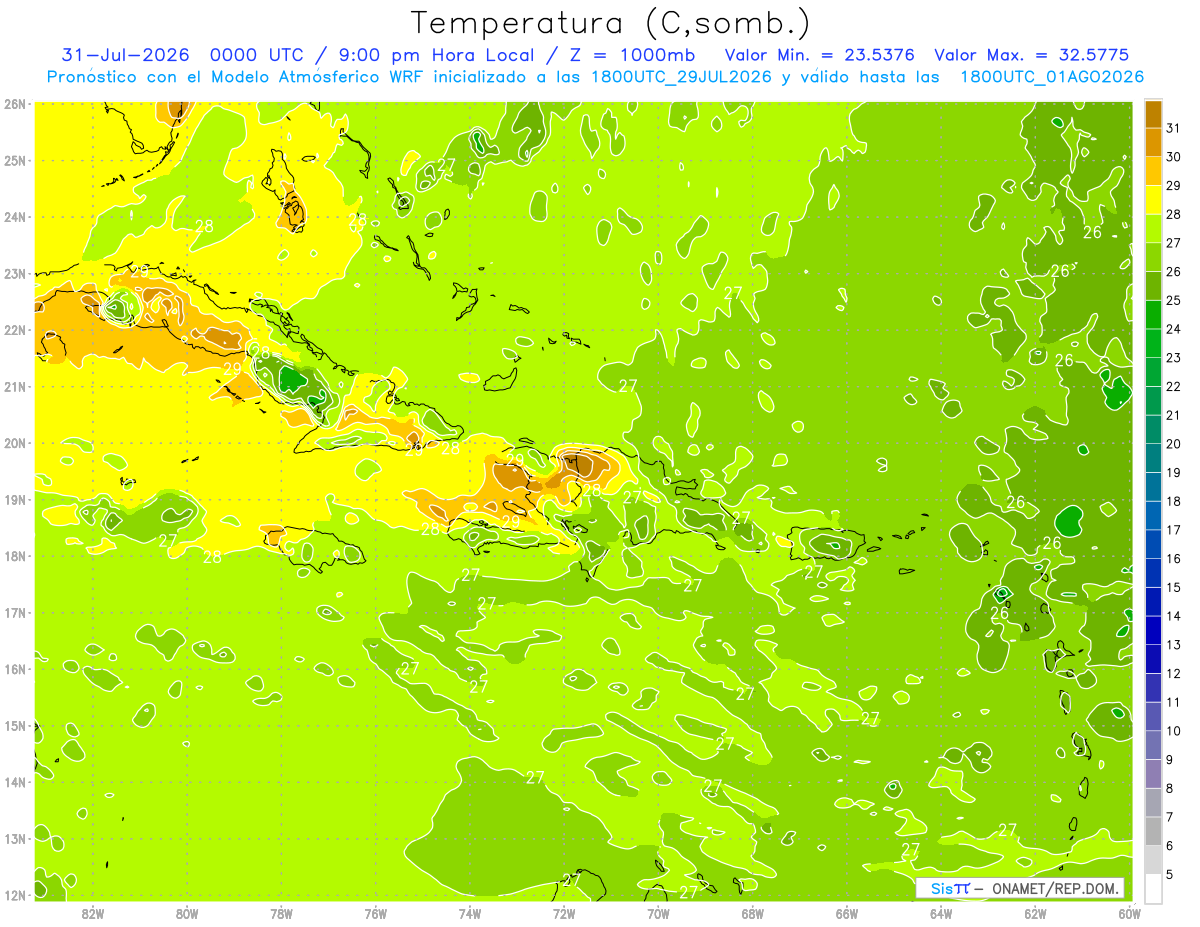Viewport: 1200px width, 927px height.
Task: Click legend value label '31'
Action: click(1173, 128)
